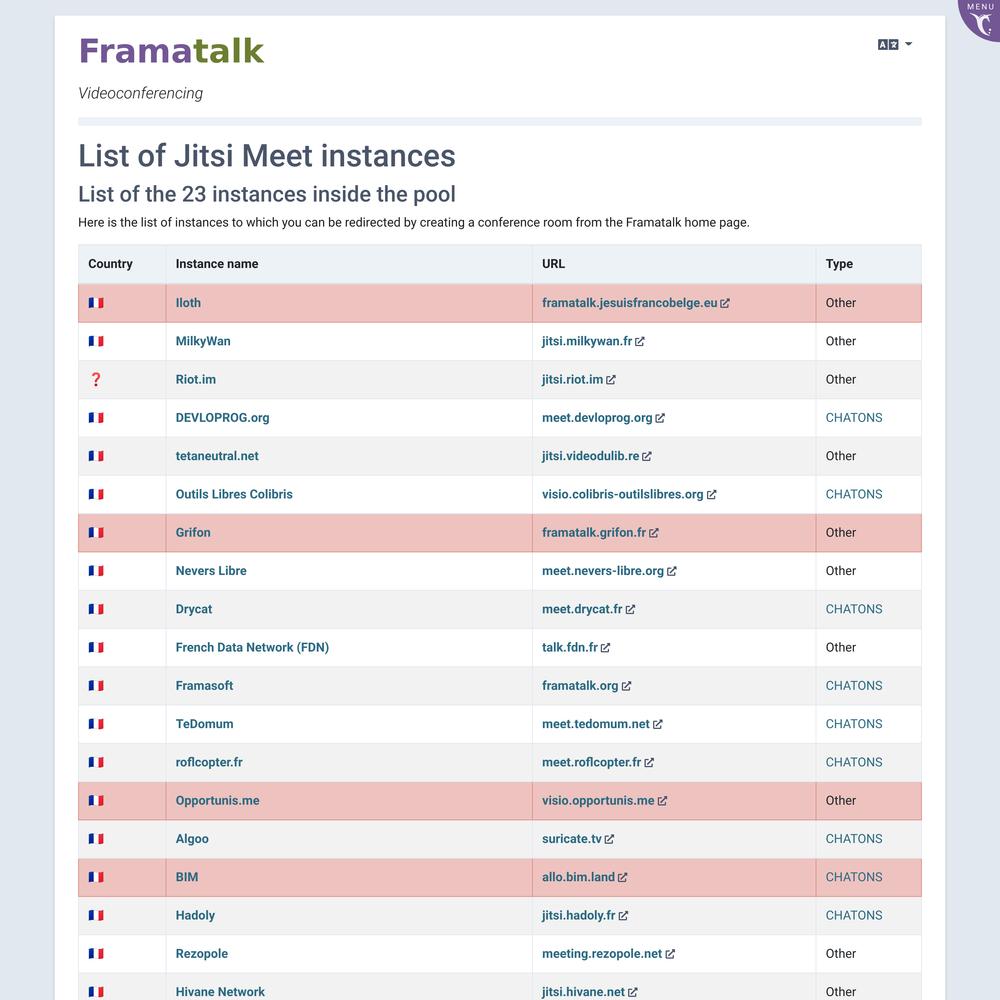Click external link icon beside talk.fdn.fr
Viewport: 1000px width, 1000px height.
pyautogui.click(x=605, y=648)
